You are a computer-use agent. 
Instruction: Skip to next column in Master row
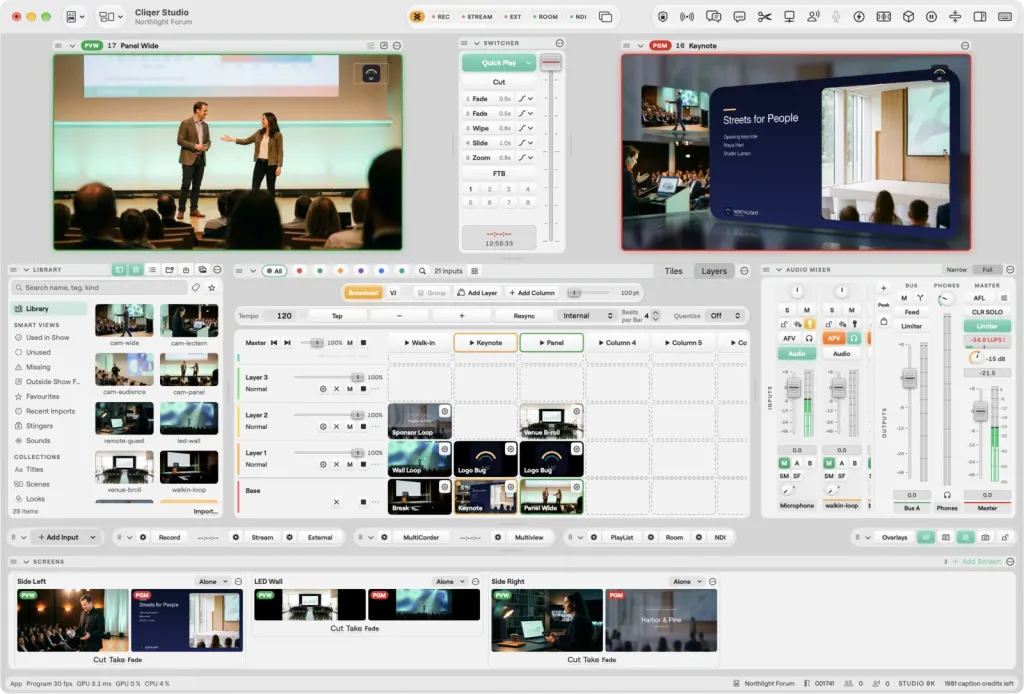click(x=287, y=343)
